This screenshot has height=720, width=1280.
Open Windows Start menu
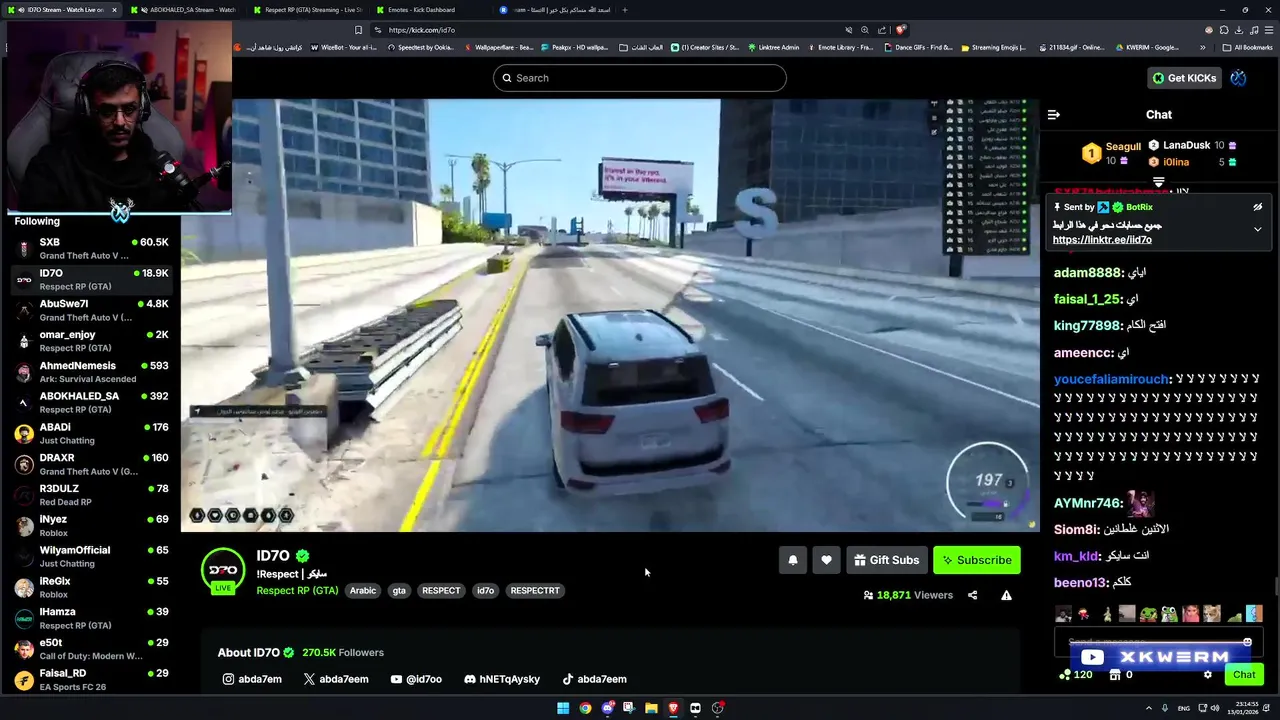pyautogui.click(x=563, y=708)
